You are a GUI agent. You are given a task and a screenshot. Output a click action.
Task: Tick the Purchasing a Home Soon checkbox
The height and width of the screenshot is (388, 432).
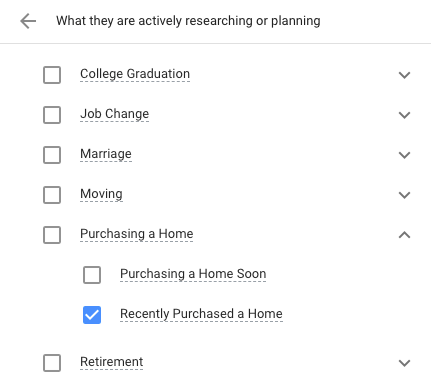92,275
